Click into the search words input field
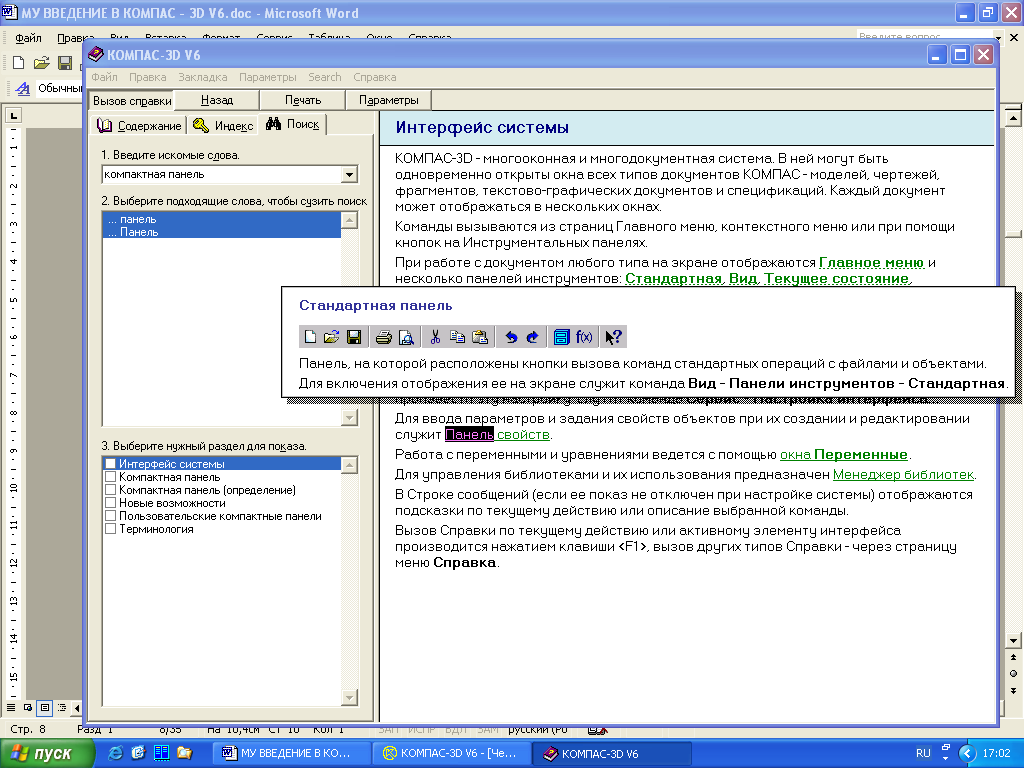 pos(222,174)
